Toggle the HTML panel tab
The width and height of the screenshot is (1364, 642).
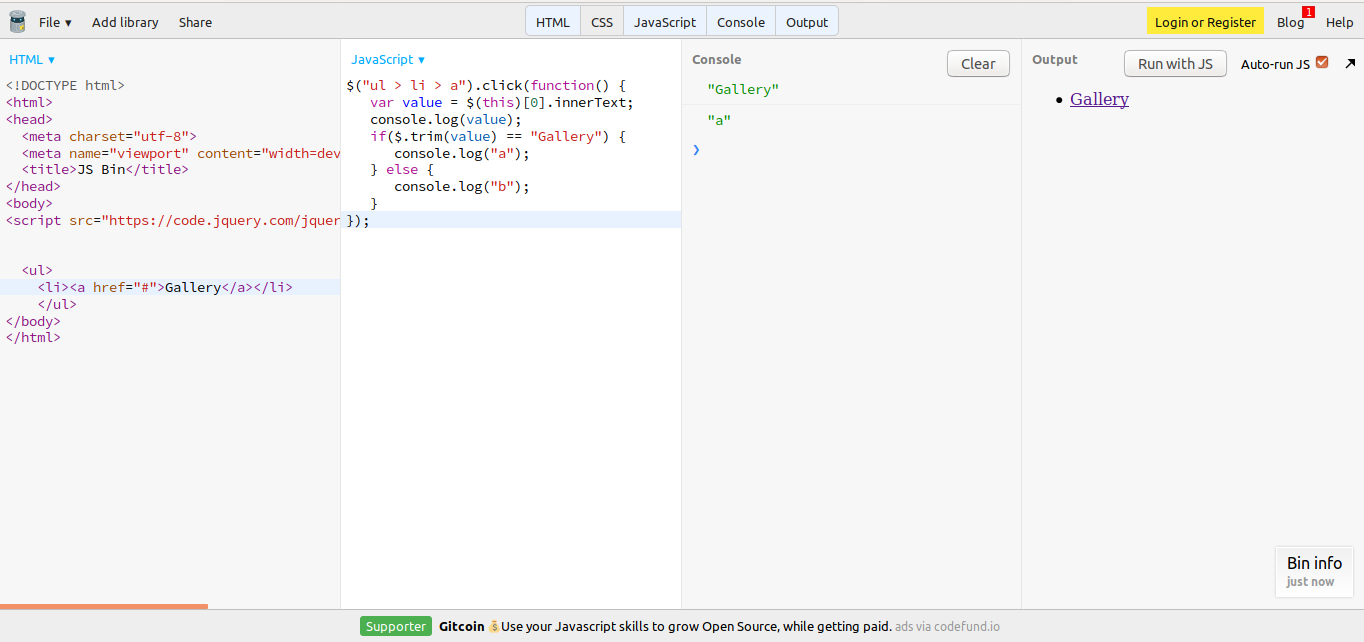[x=552, y=22]
